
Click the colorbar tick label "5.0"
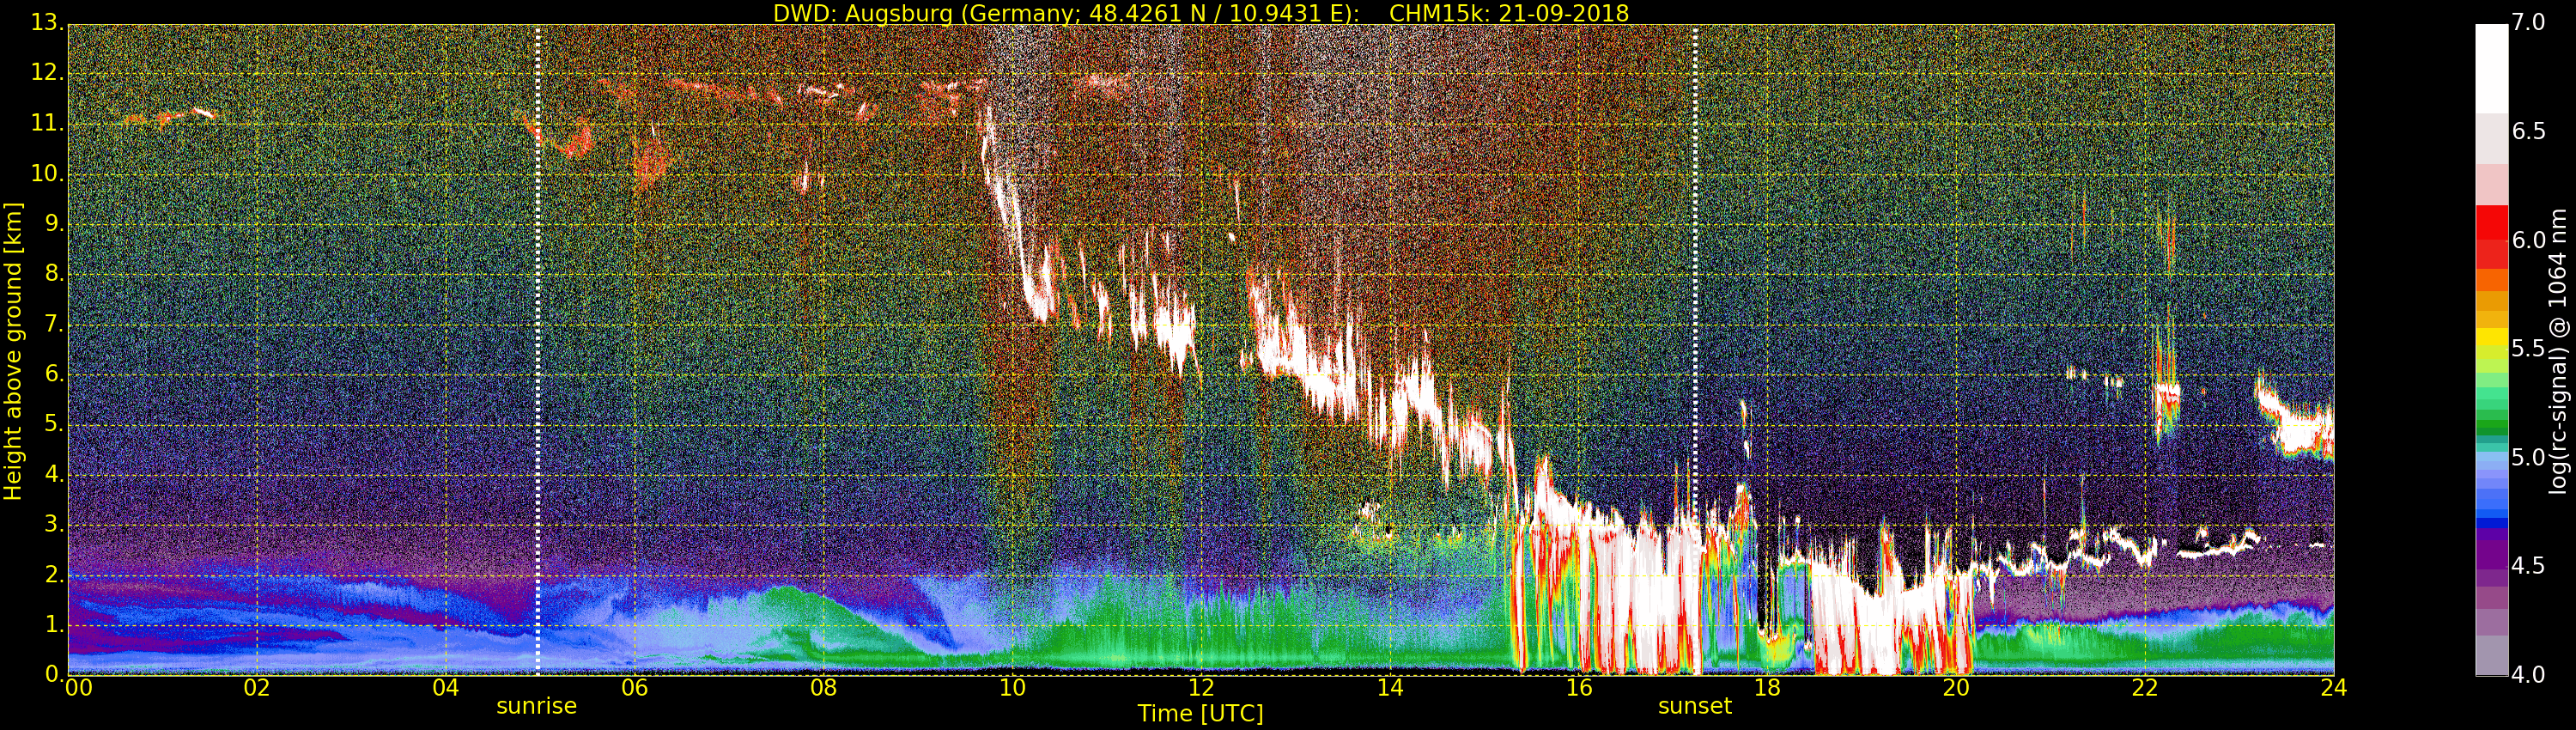point(2529,458)
